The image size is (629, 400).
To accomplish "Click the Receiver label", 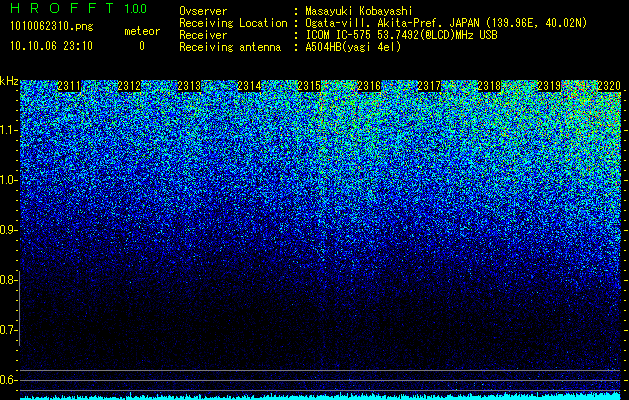I will pos(203,35).
